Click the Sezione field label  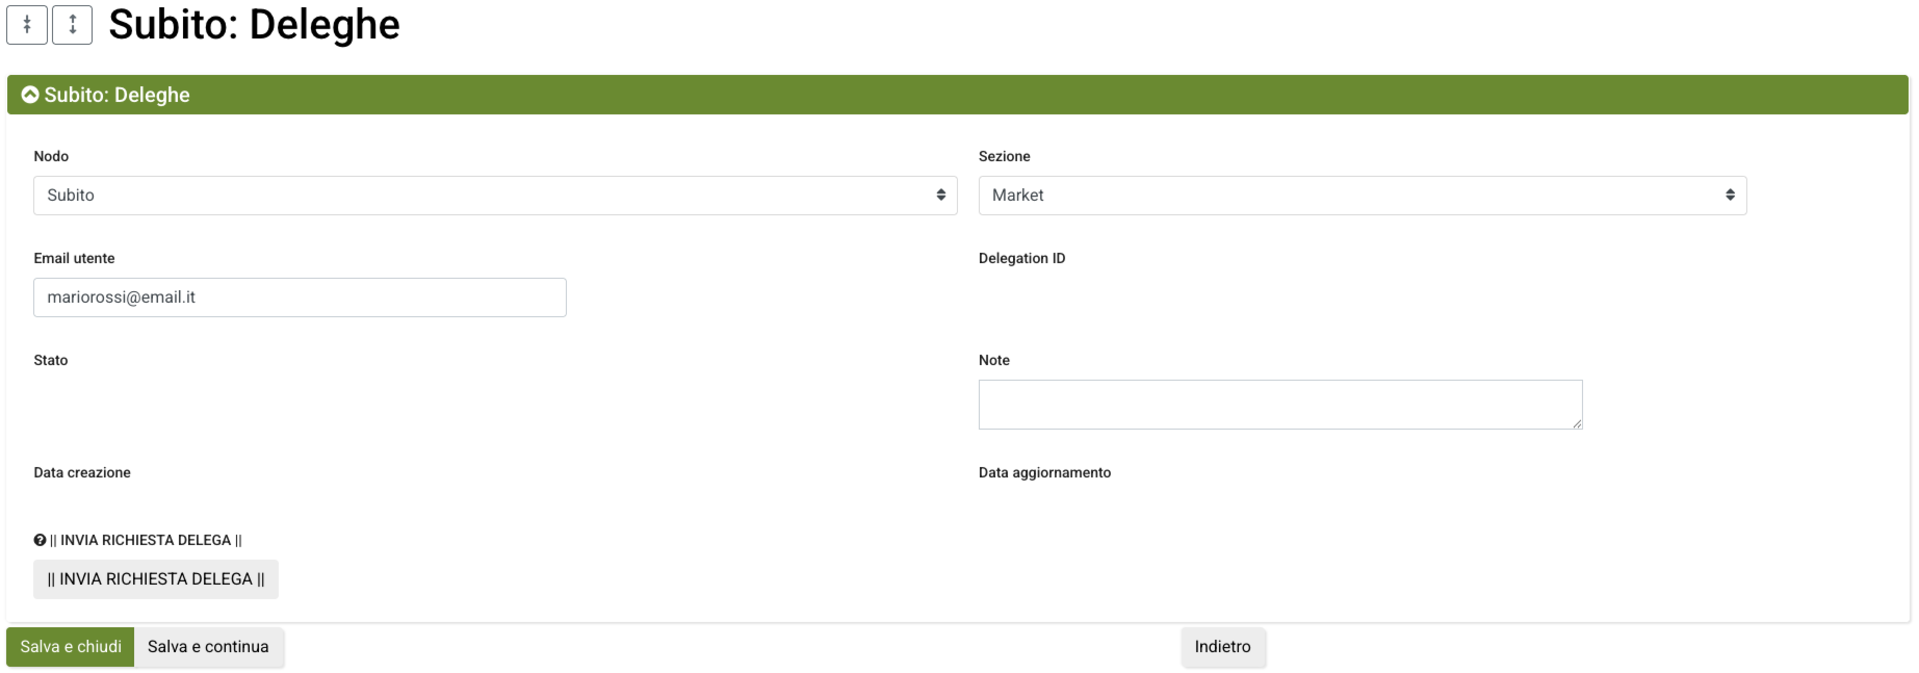1004,157
